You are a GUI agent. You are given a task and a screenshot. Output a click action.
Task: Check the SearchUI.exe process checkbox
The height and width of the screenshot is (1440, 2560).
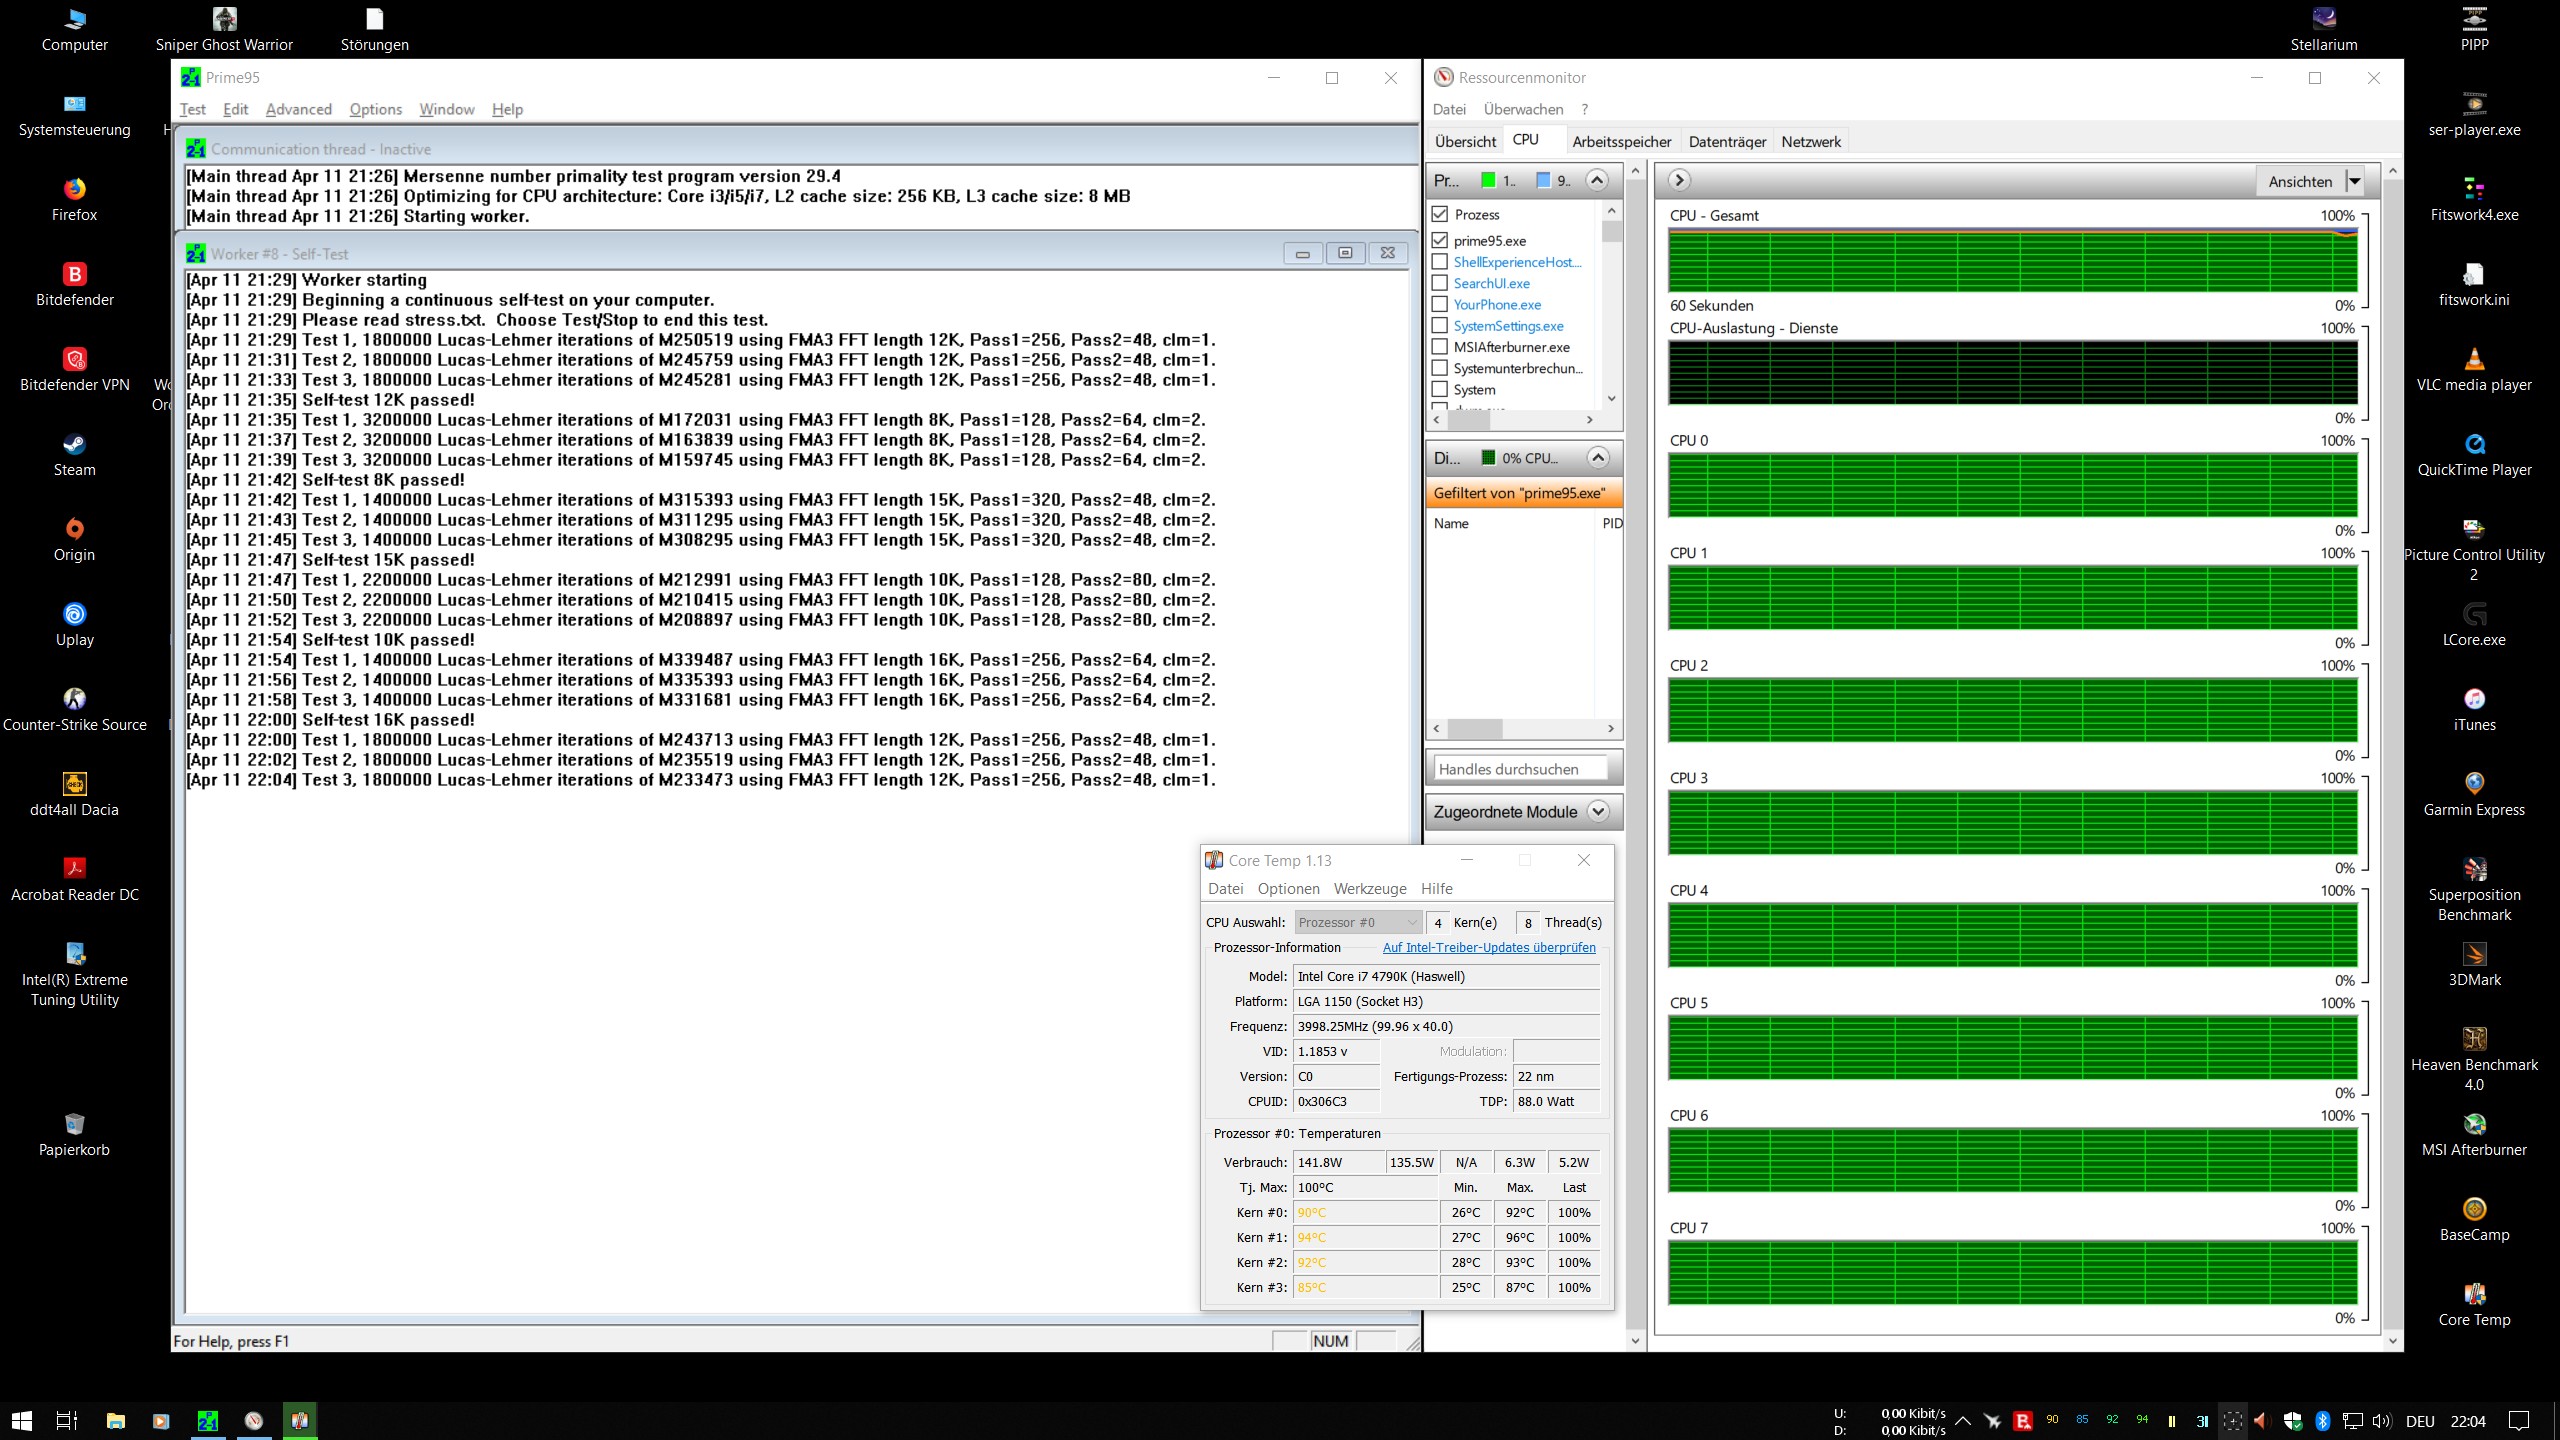coord(1440,283)
